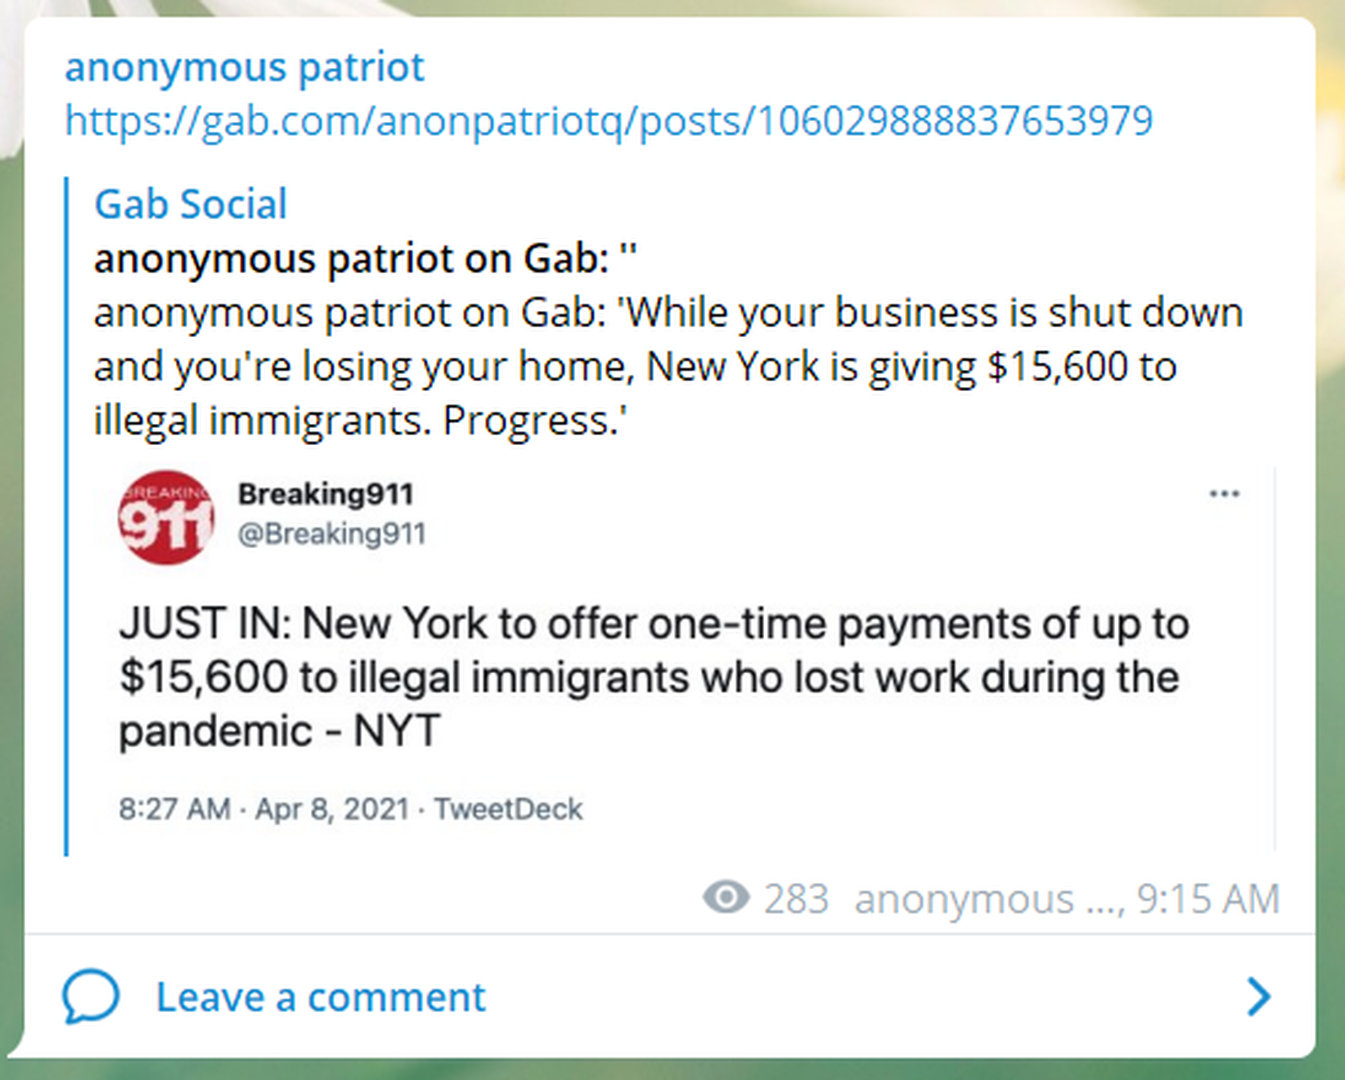Screen dimensions: 1345x1080
Task: Click the 283 view count
Action: [796, 899]
